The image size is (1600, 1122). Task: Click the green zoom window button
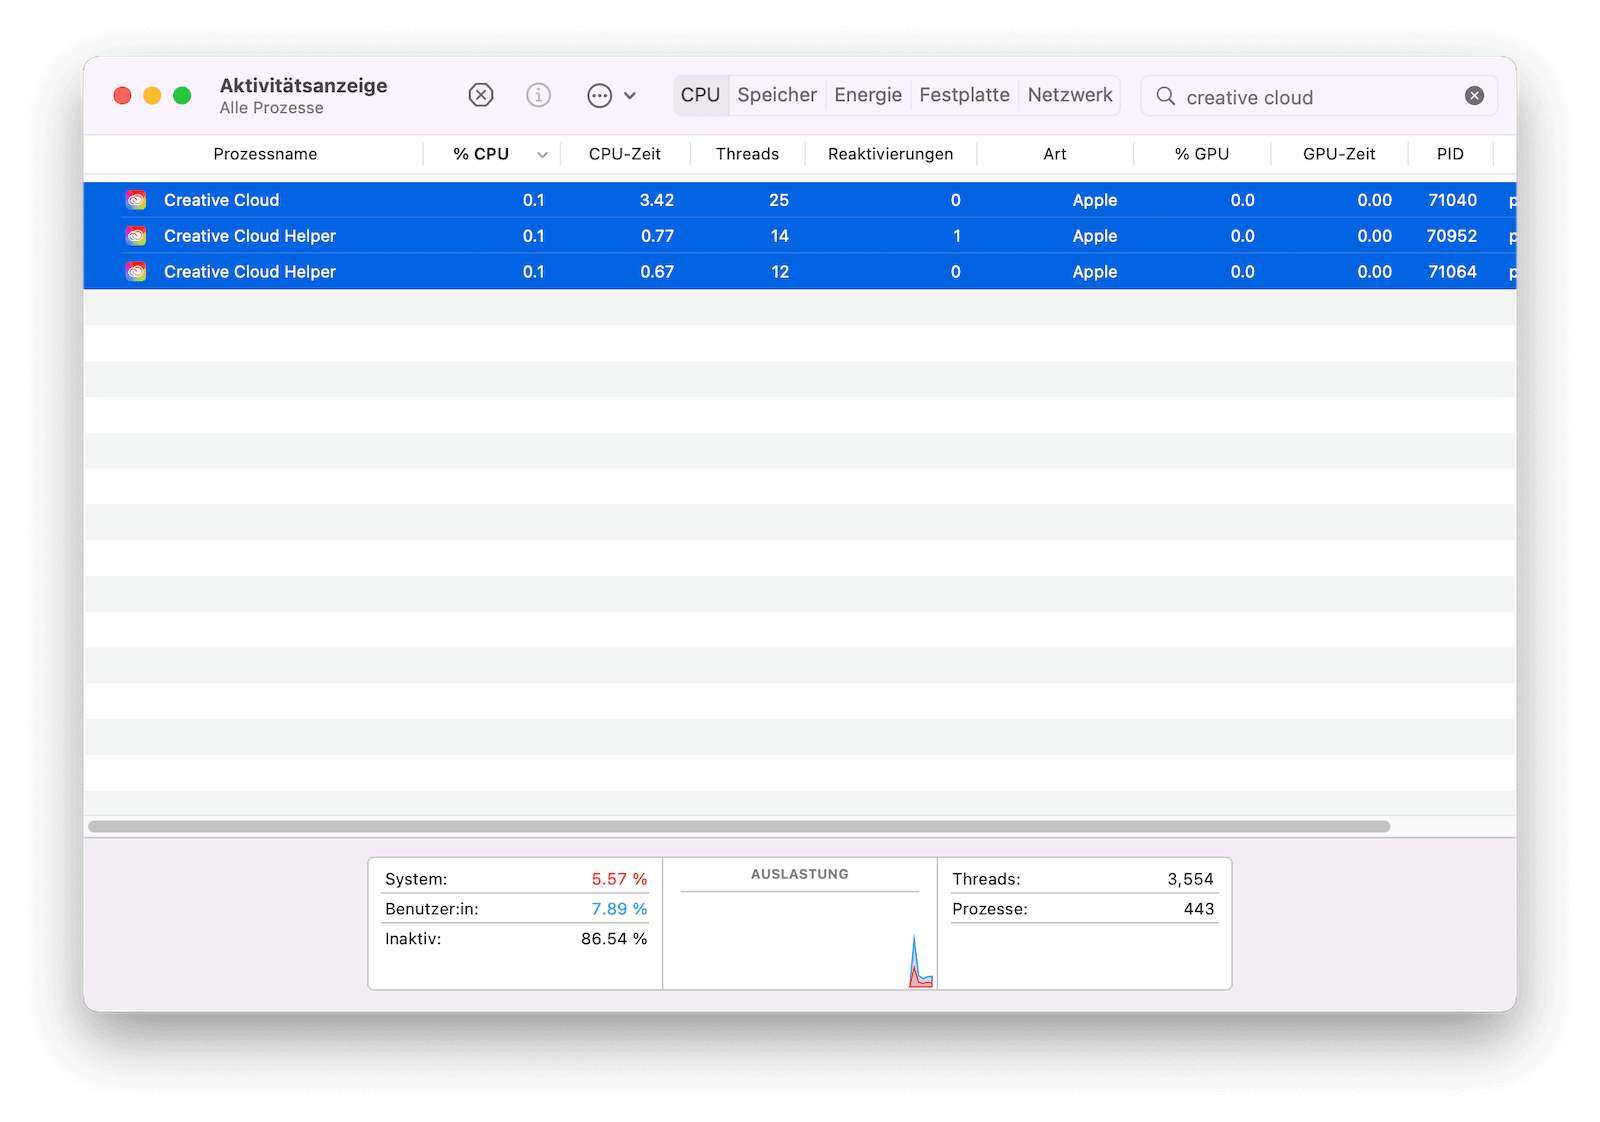click(x=182, y=95)
